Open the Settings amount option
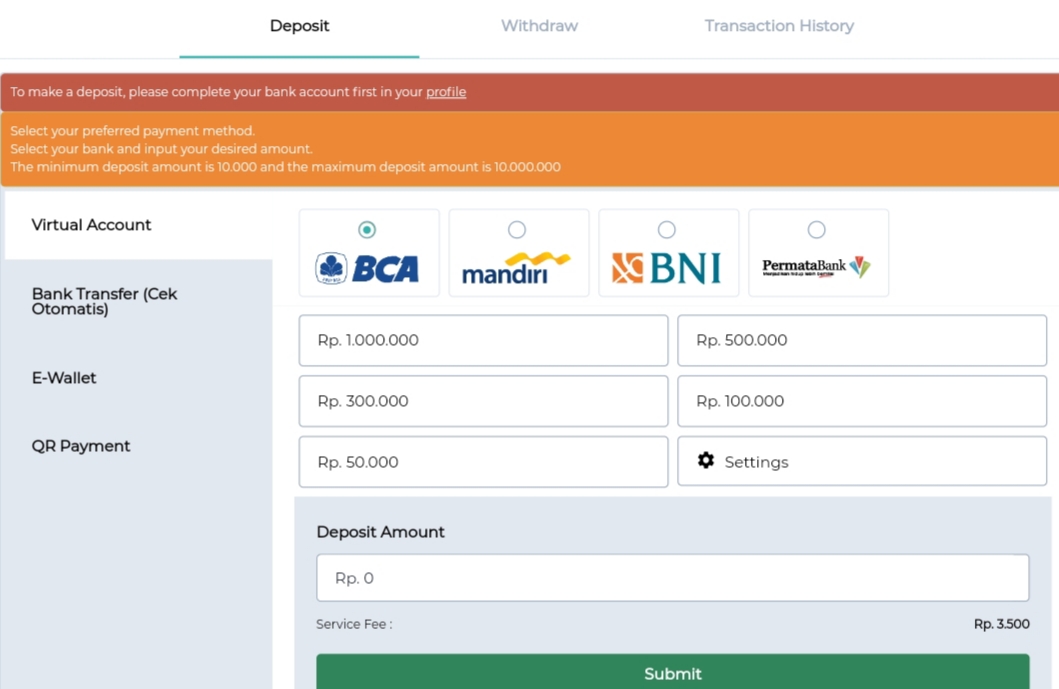Screen dimensions: 1059x689 tap(862, 461)
